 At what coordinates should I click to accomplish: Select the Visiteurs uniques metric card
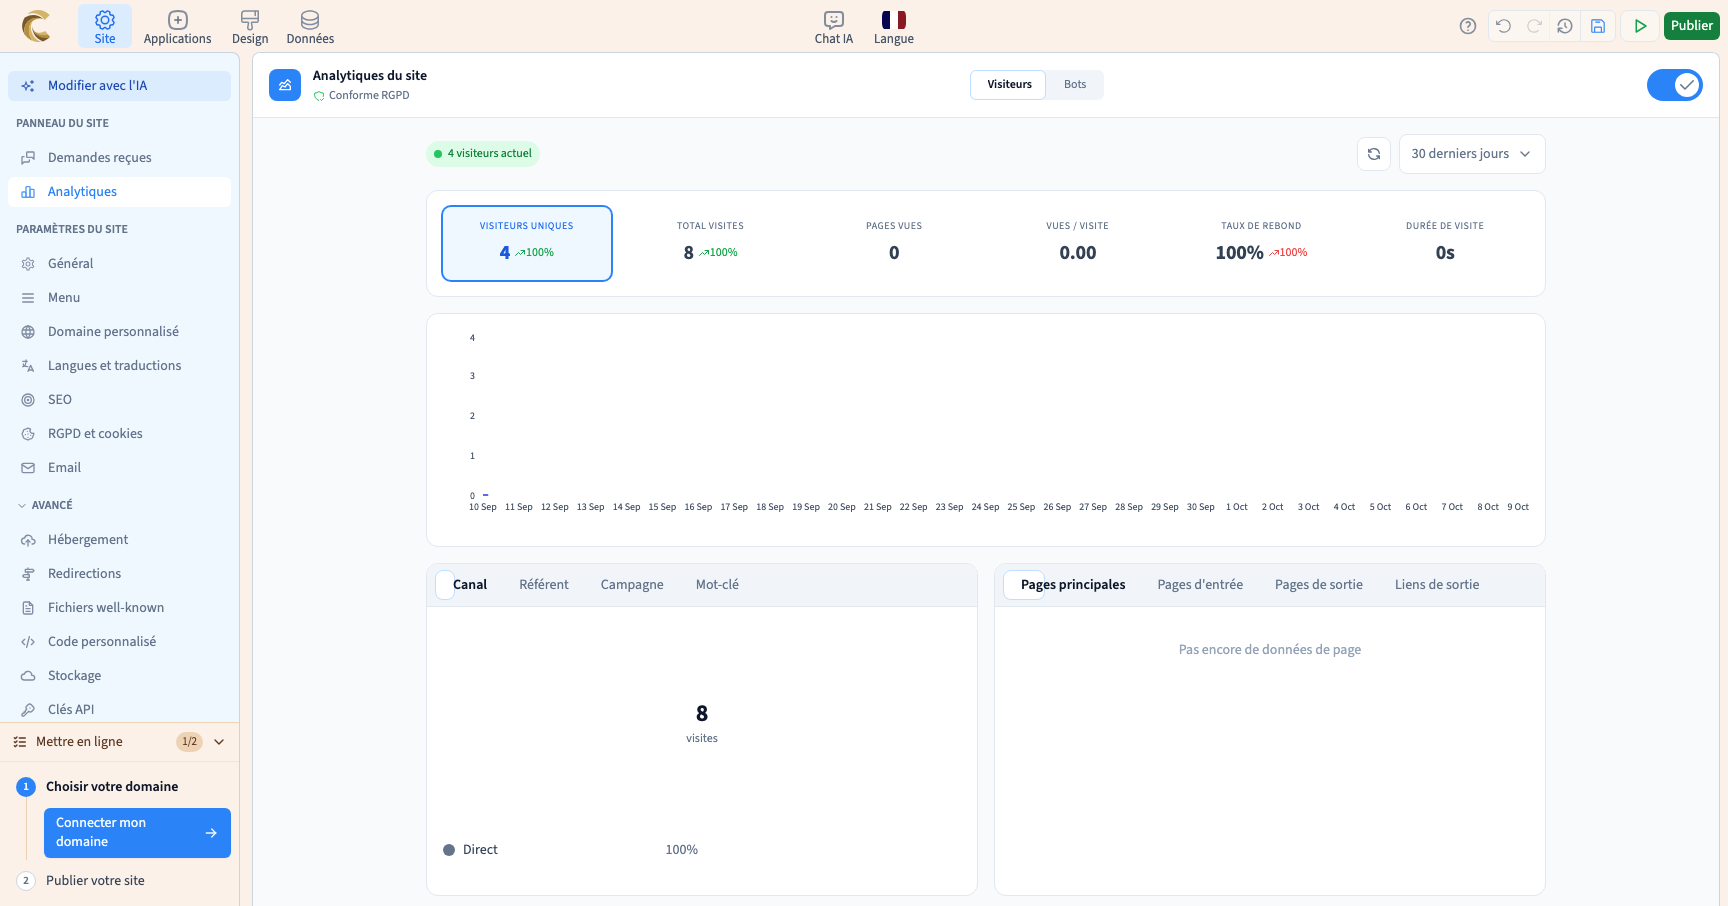(x=527, y=244)
